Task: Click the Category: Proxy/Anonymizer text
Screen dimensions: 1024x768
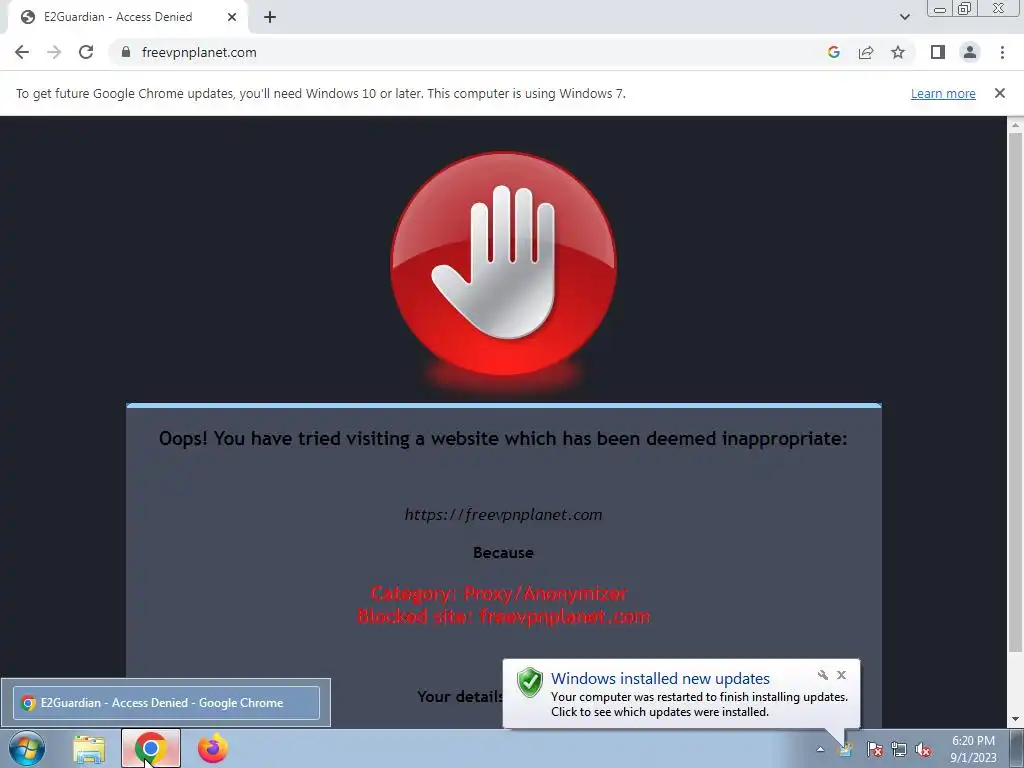Action: coord(499,594)
